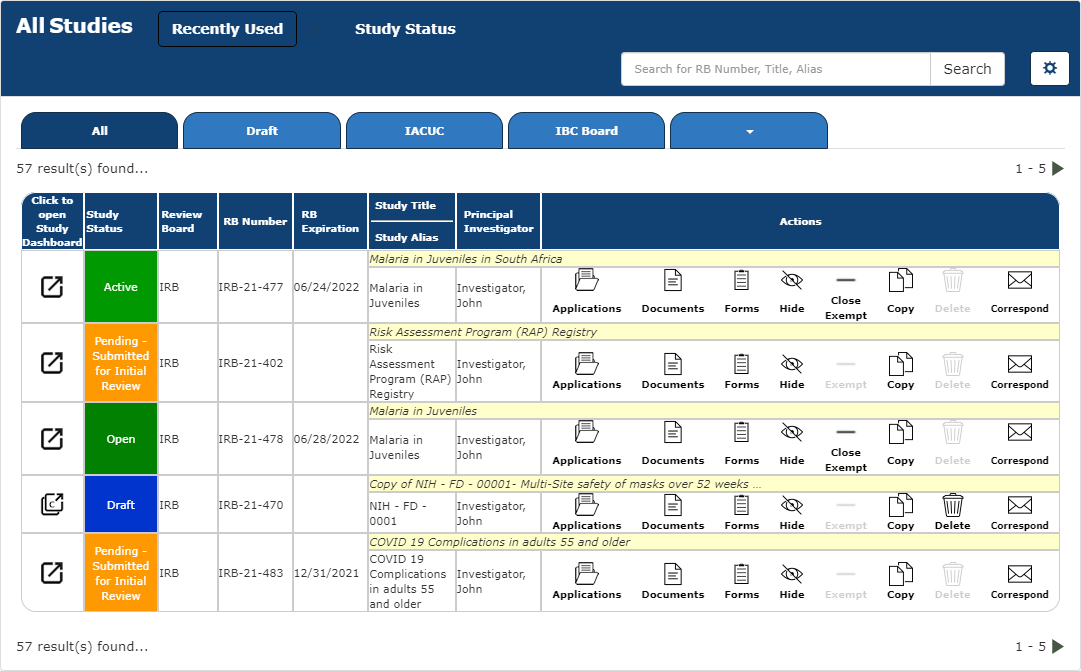Open Applications for IRB-21-483
The image size is (1081, 671).
[587, 581]
